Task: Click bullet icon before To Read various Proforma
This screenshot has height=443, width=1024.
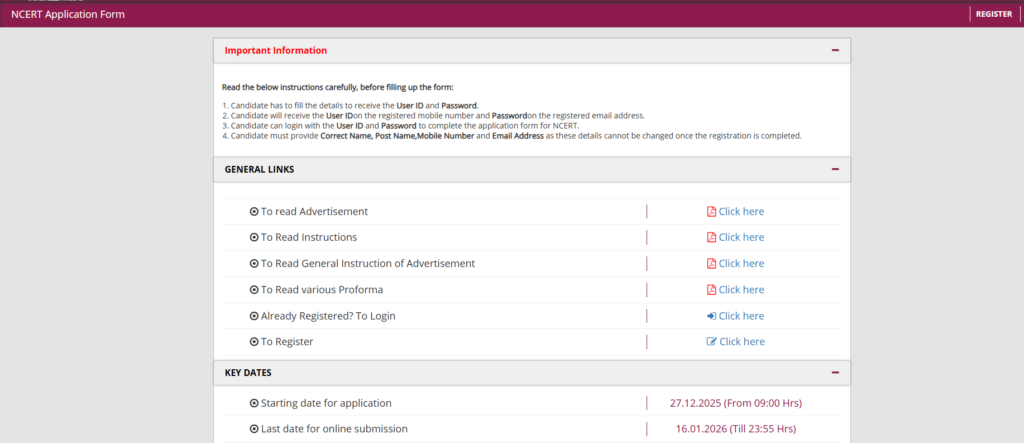Action: (254, 289)
